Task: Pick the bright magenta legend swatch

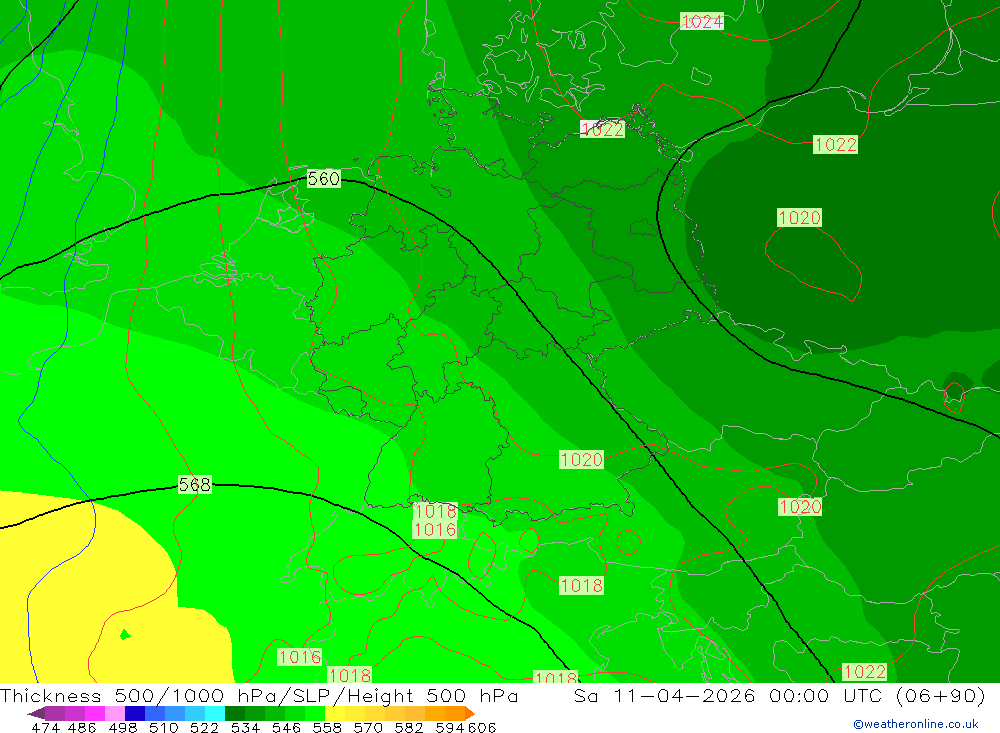Action: [x=94, y=713]
